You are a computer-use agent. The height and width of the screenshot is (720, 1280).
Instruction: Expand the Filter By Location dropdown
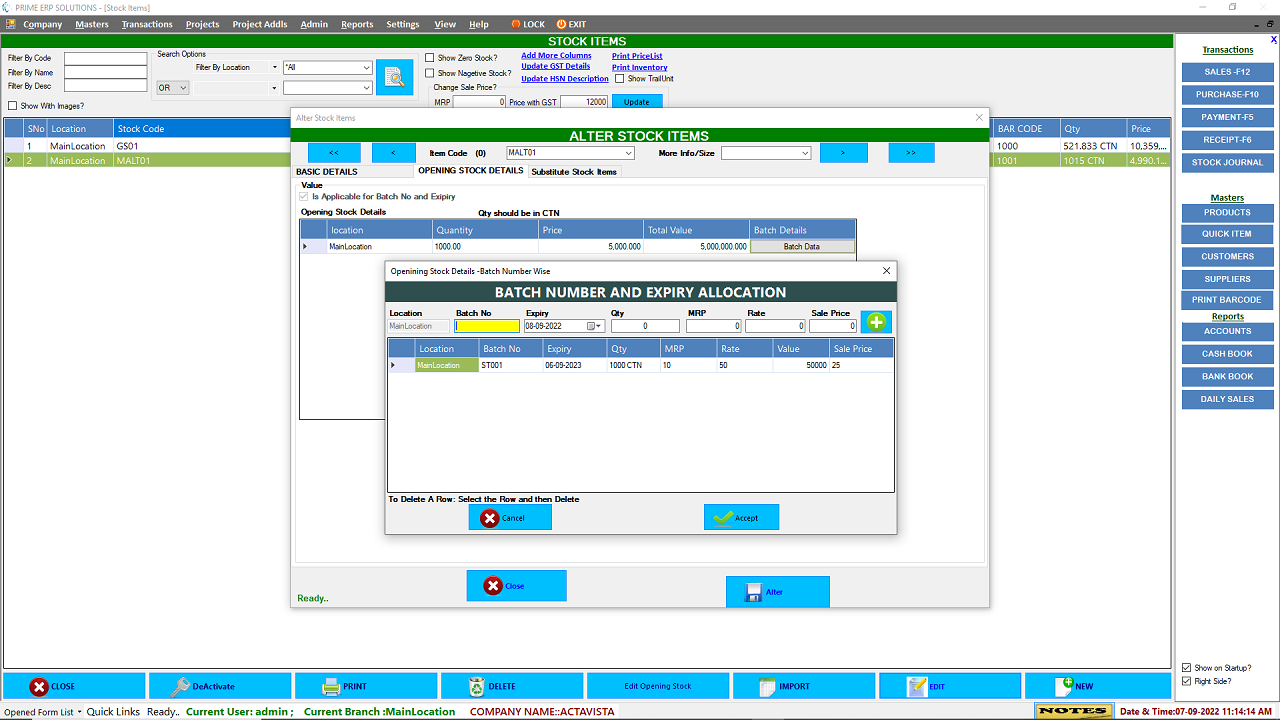(x=275, y=67)
